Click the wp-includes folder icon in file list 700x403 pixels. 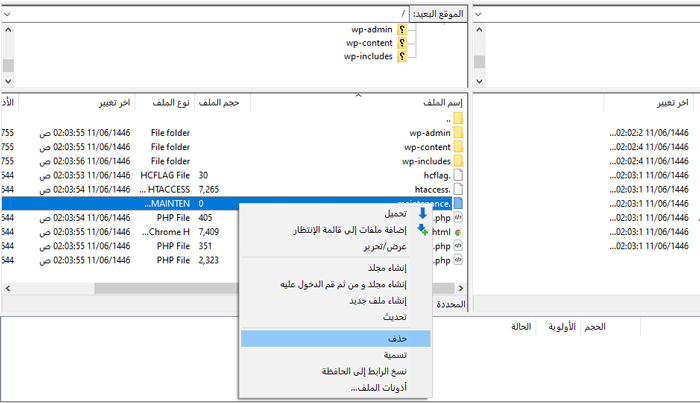pos(458,161)
